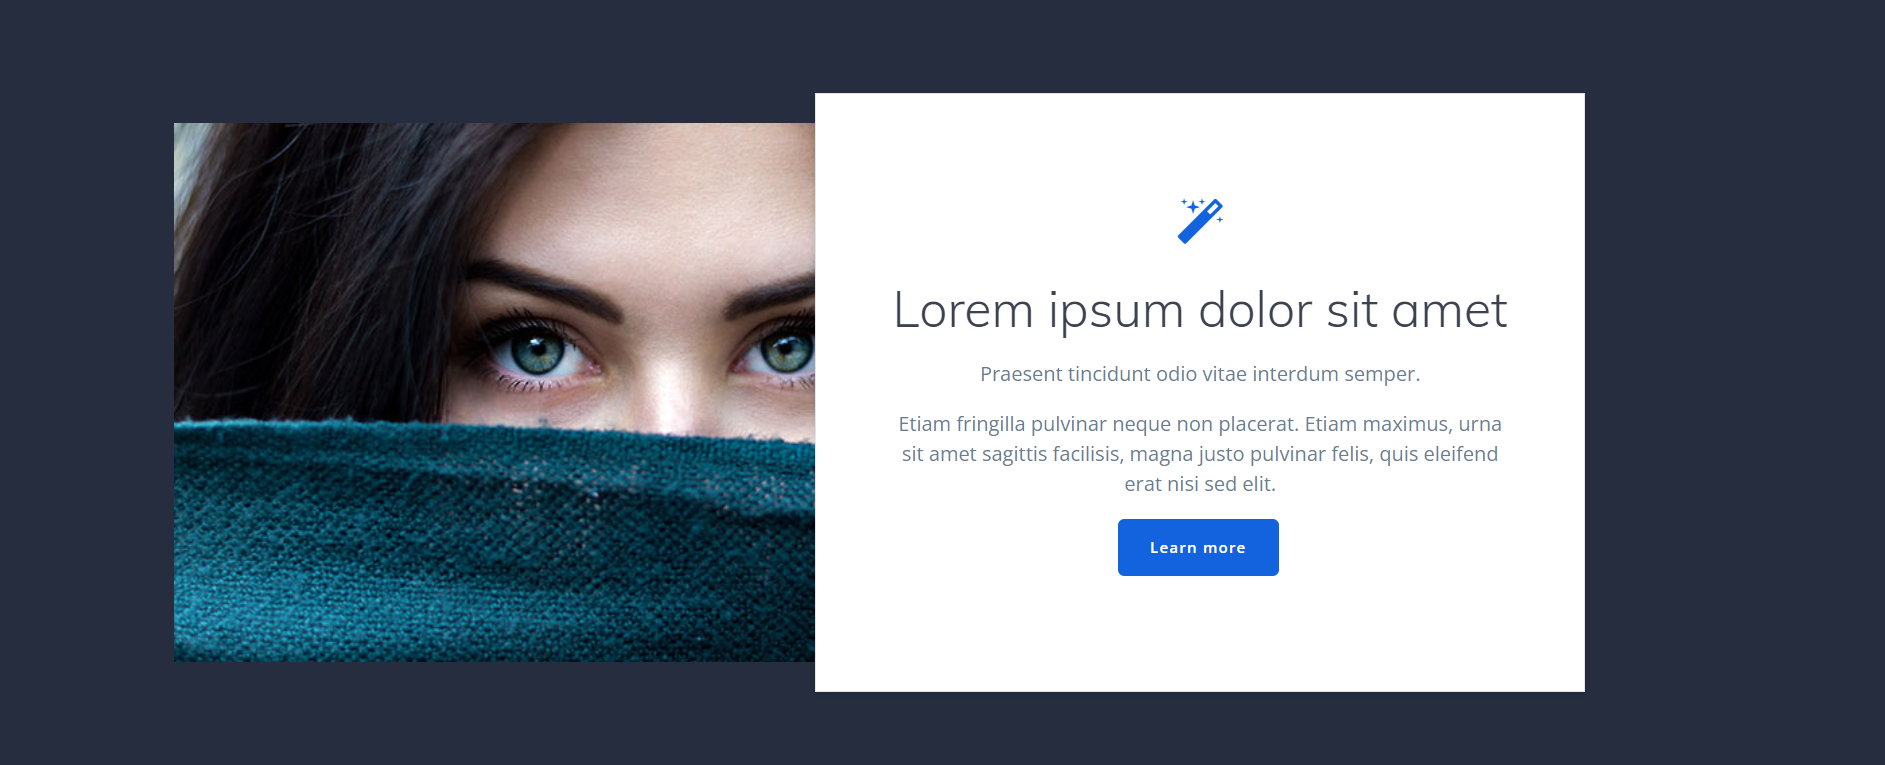This screenshot has width=1885, height=765.
Task: Click the dark navy background left of the photo
Action: [87, 390]
